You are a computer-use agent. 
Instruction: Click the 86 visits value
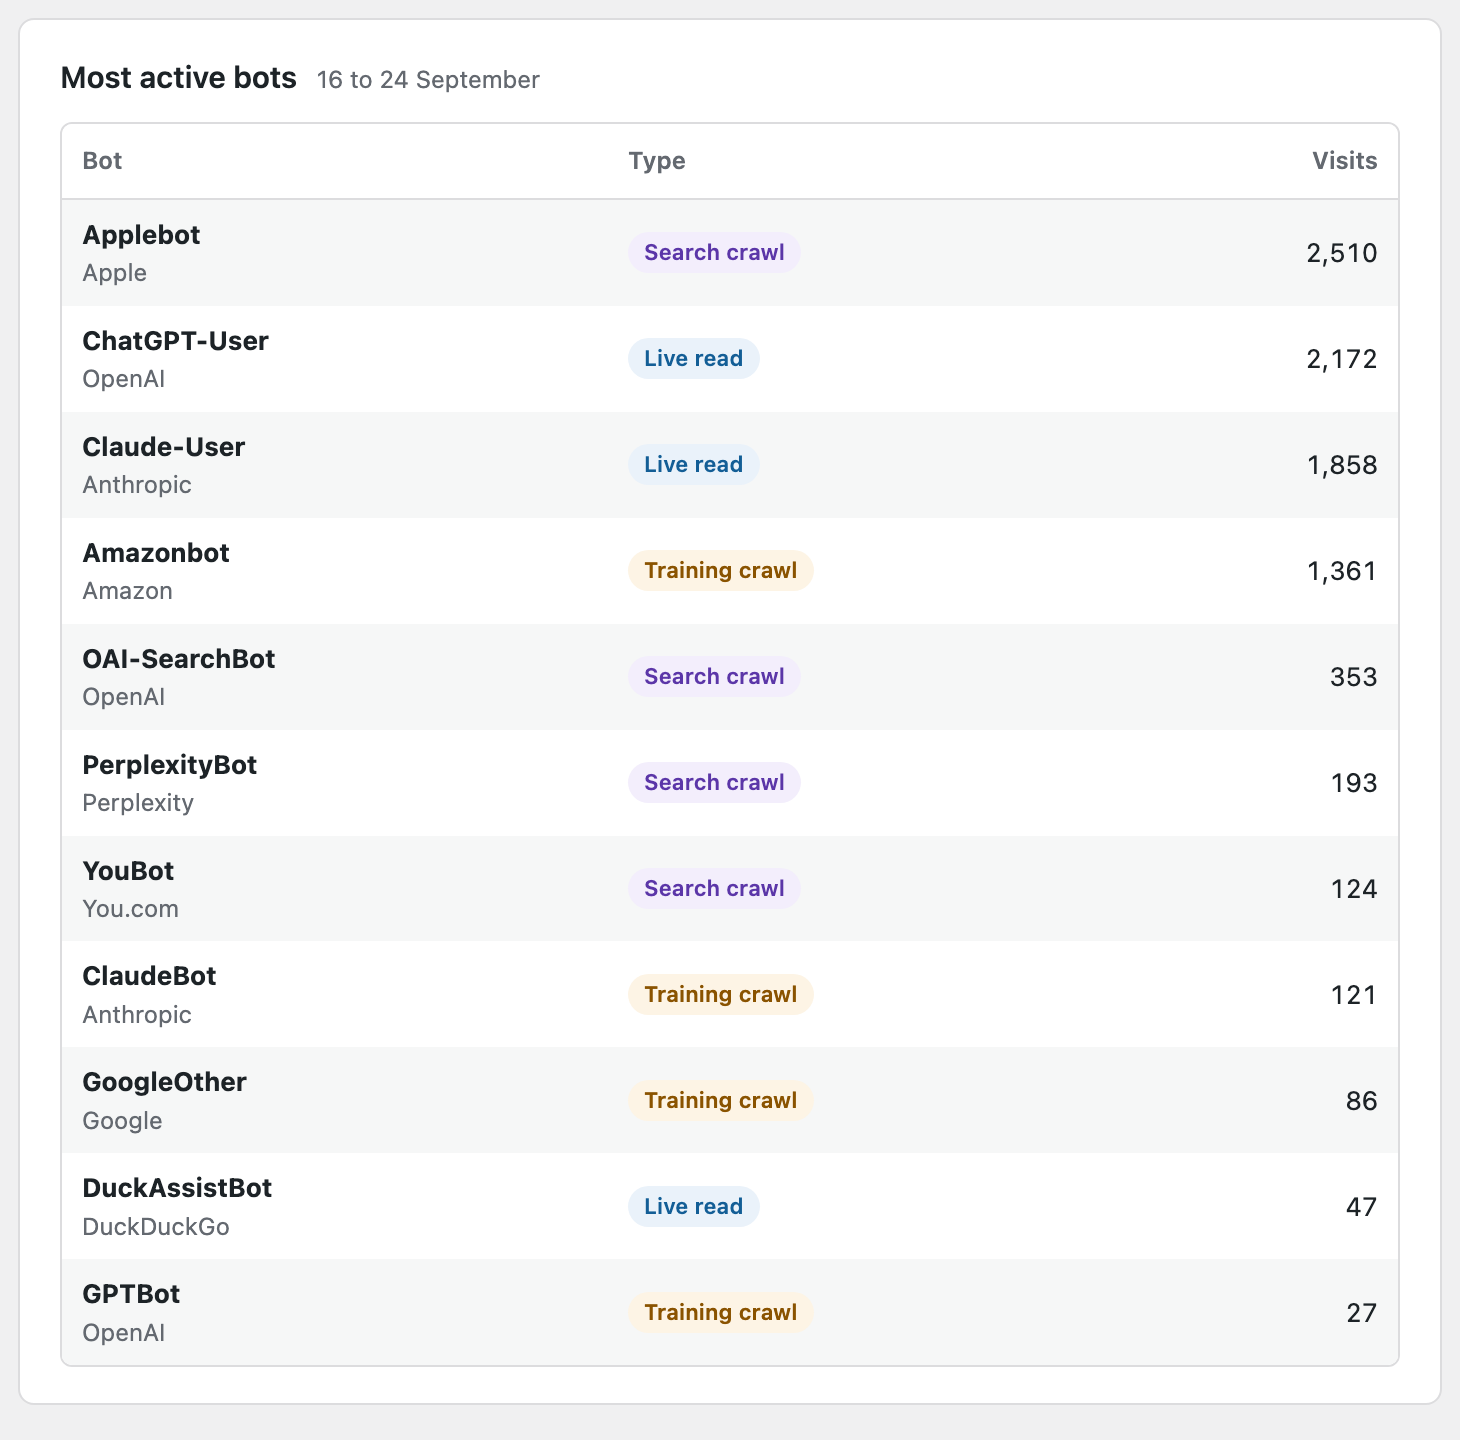pos(1362,1101)
